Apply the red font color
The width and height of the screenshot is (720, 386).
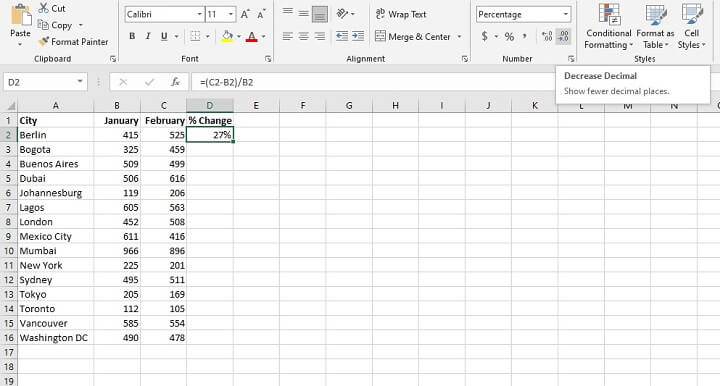252,36
